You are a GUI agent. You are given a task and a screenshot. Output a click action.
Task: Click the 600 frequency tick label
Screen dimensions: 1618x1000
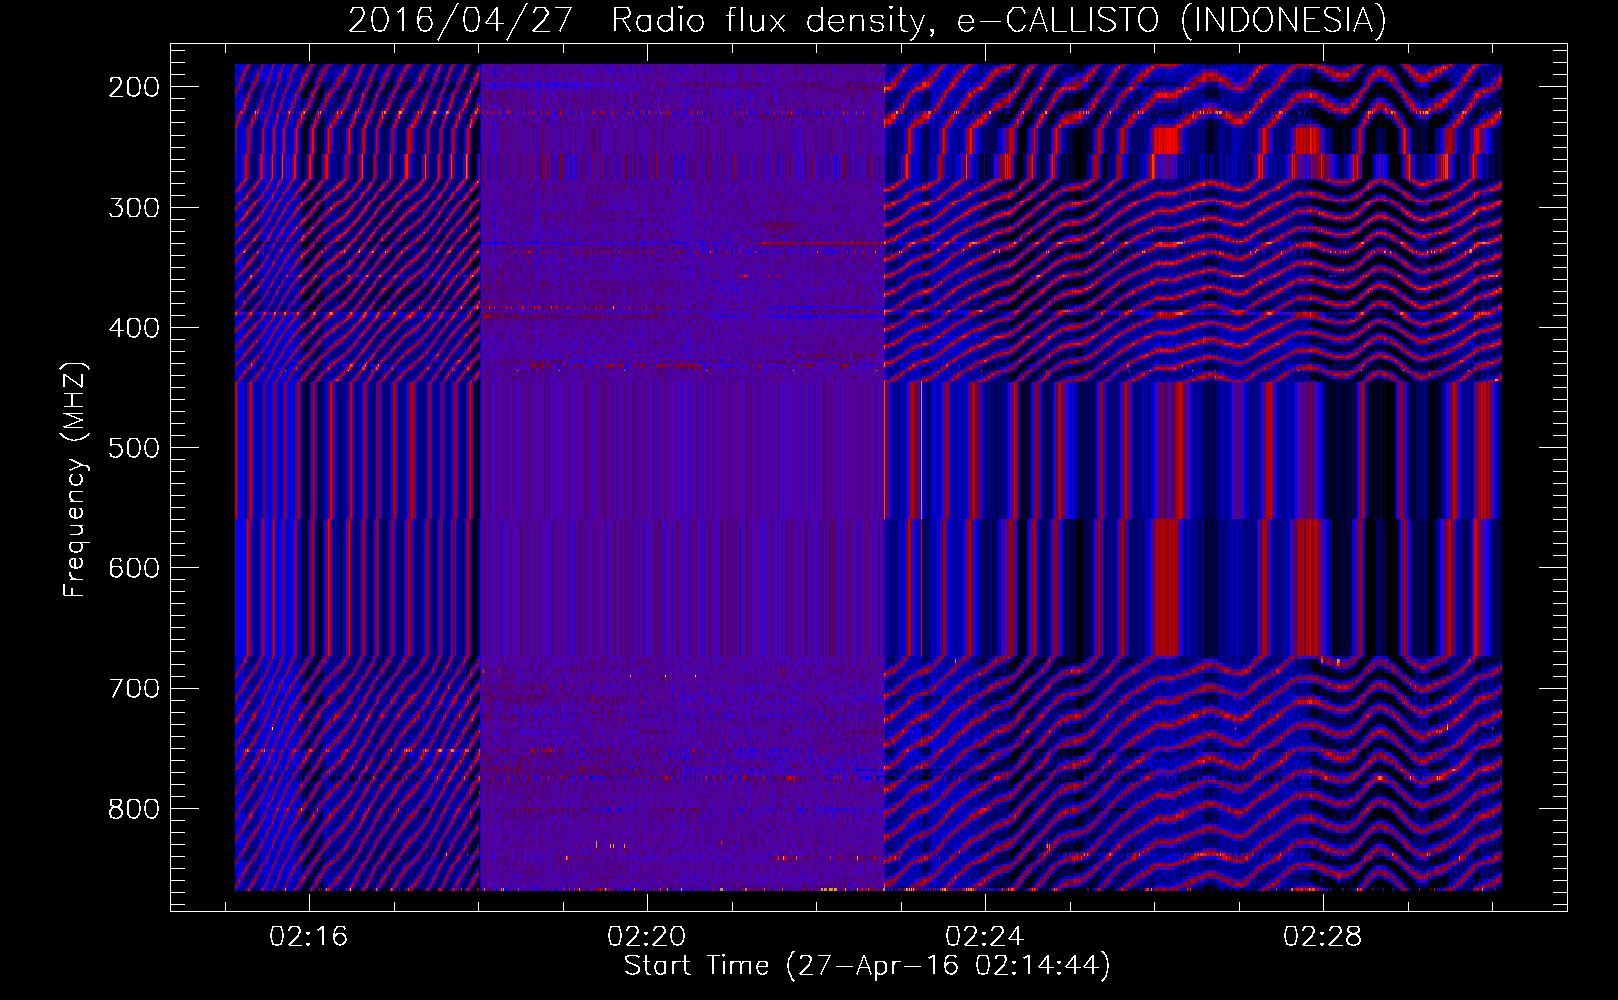click(x=134, y=568)
